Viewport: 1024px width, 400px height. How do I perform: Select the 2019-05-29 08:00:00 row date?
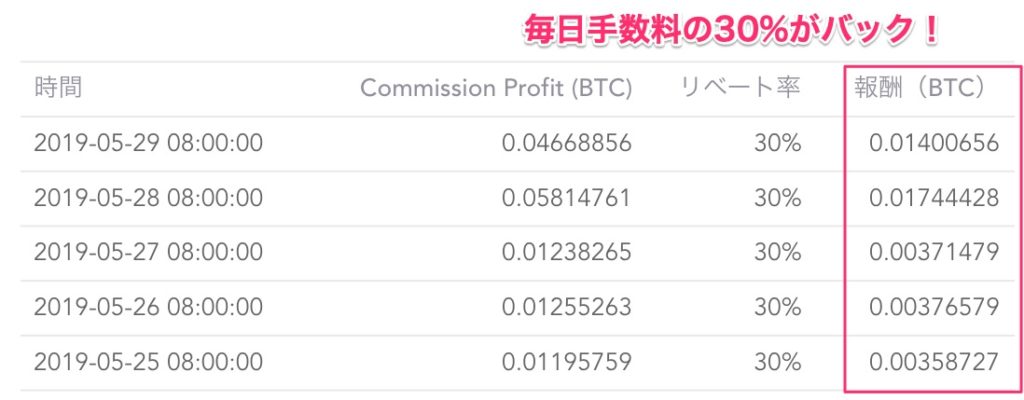click(148, 143)
